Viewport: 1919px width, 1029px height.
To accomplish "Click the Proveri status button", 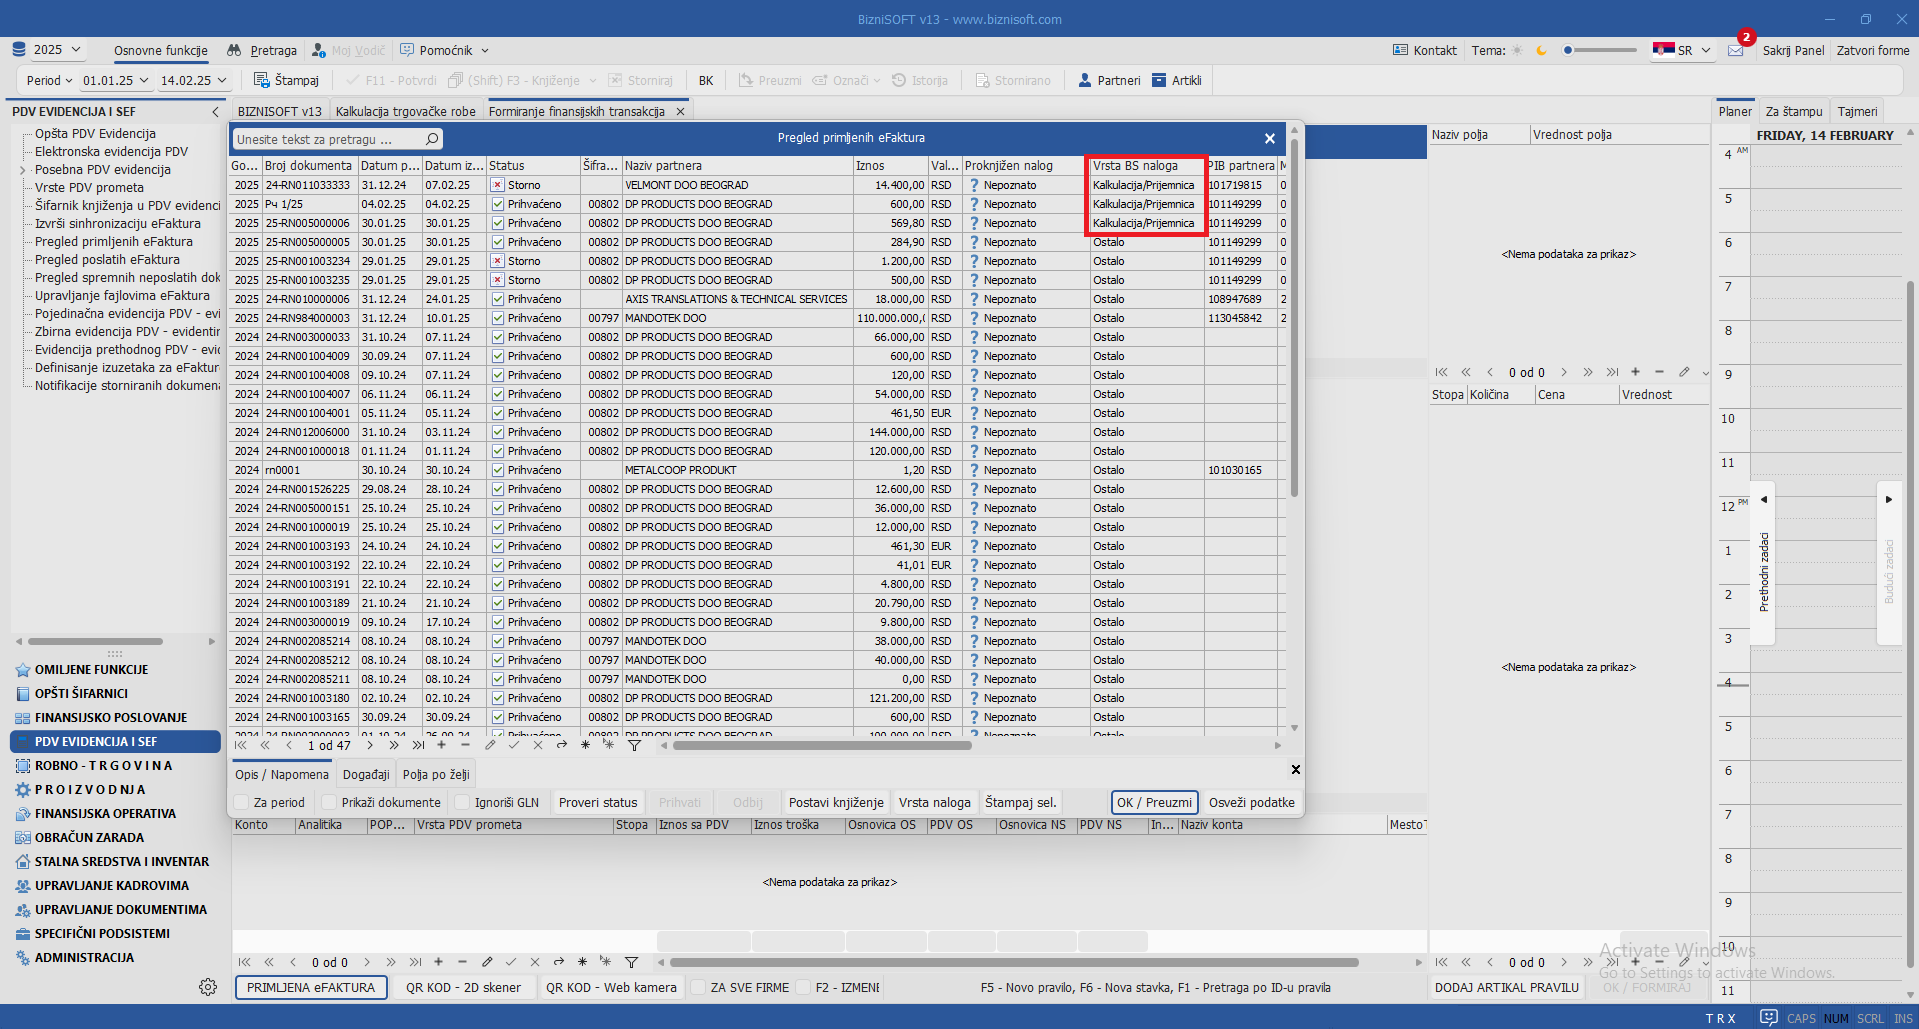I will click(x=597, y=802).
